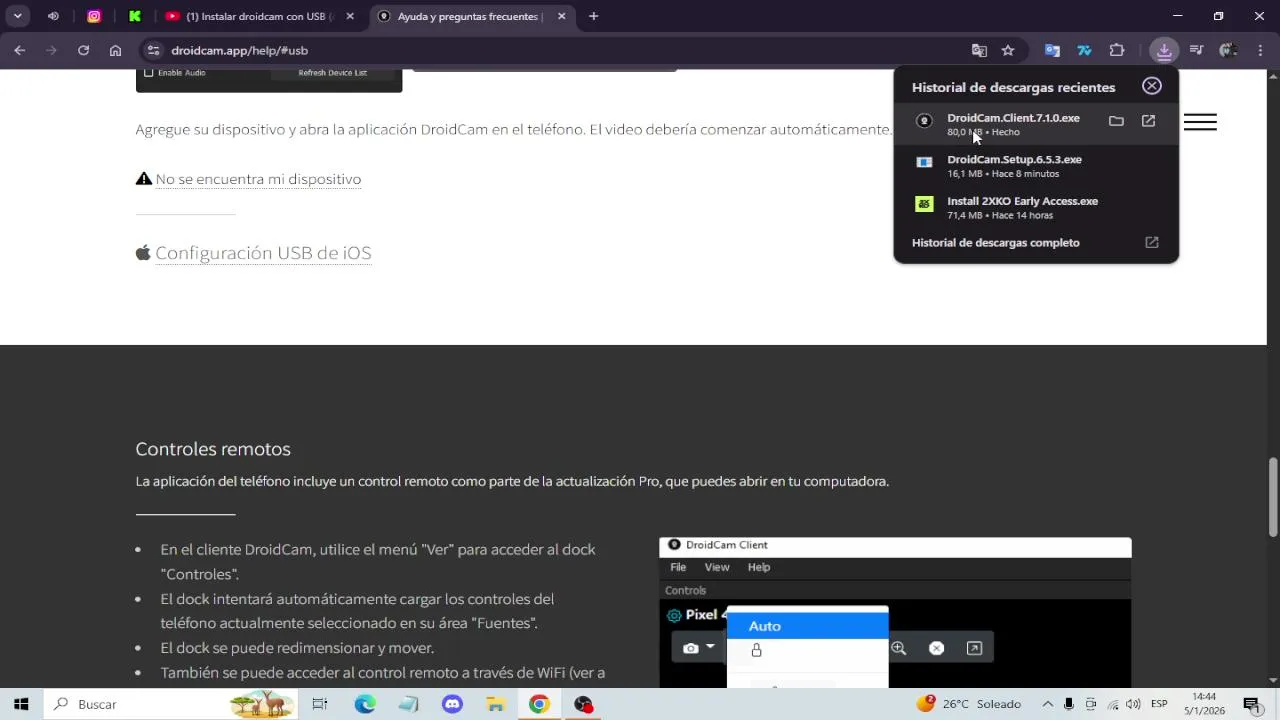Open the Chrome tab search dropdown arrow
Image resolution: width=1280 pixels, height=720 pixels.
17,16
